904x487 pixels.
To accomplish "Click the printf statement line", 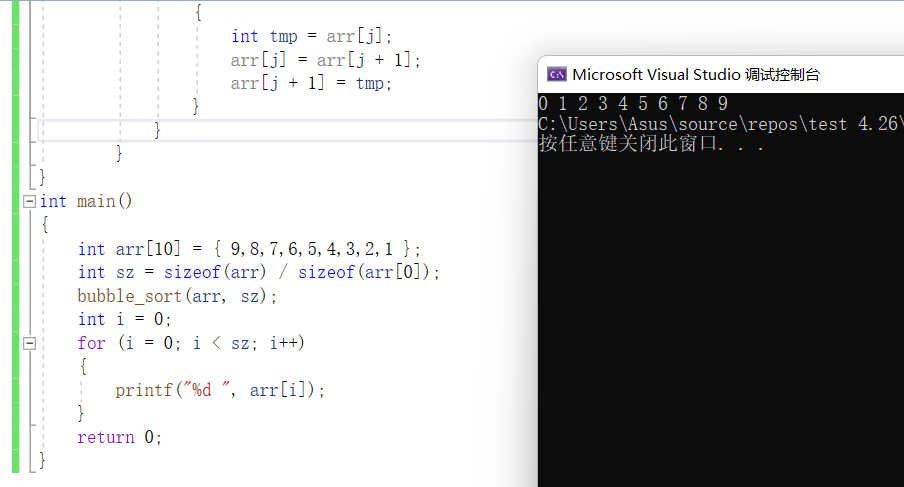I will click(x=220, y=390).
